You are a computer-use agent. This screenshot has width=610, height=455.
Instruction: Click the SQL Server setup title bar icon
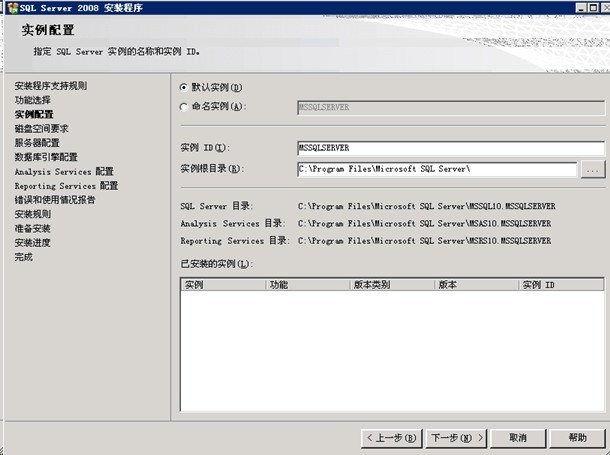(13, 8)
